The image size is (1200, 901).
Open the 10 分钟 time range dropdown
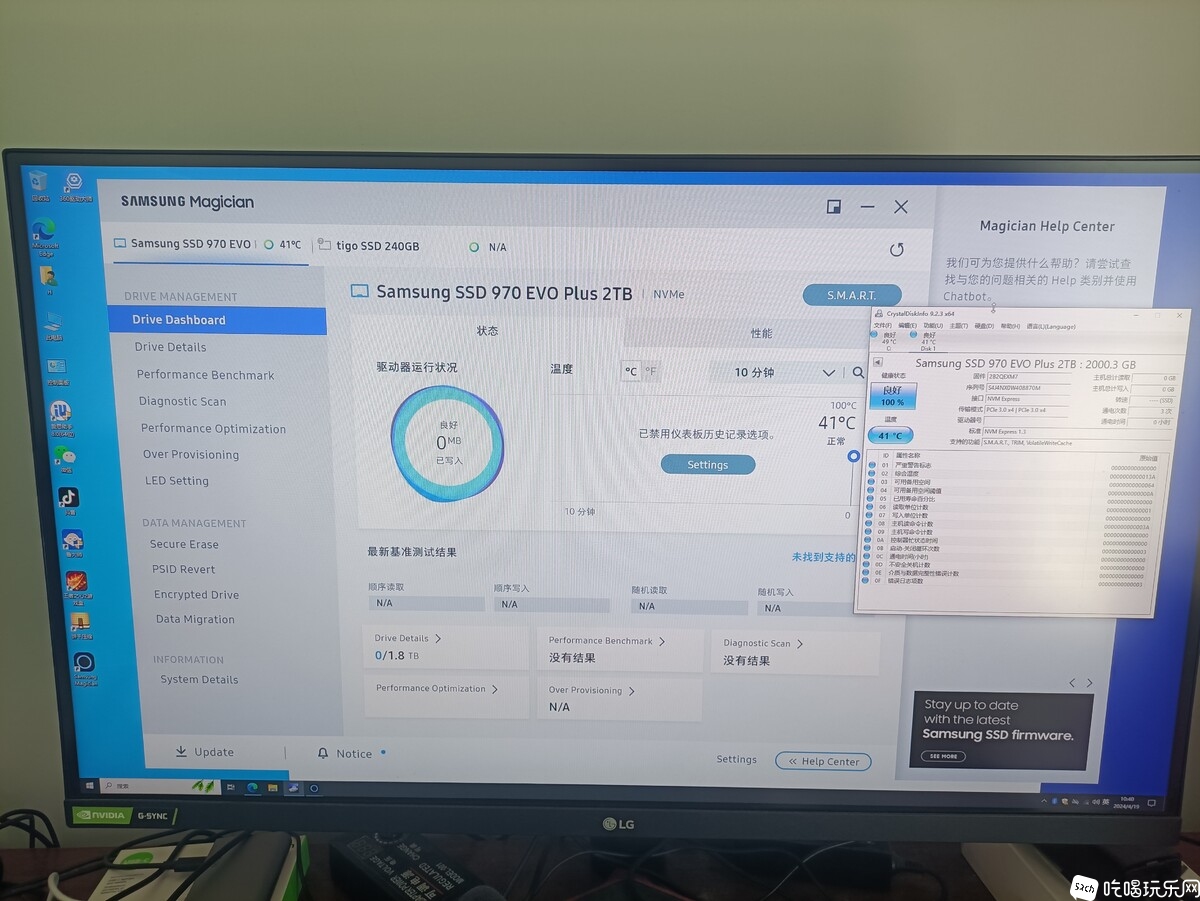[x=774, y=372]
